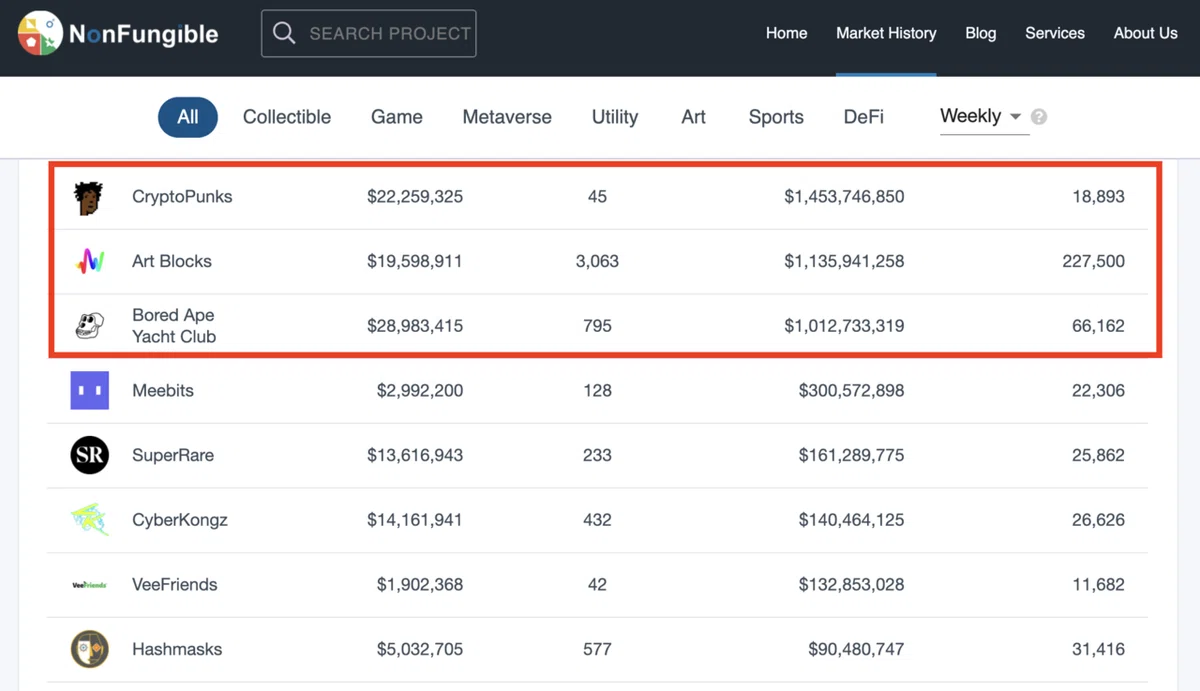Click the SuperRare value $13,616,943
The image size is (1200, 691).
(415, 455)
